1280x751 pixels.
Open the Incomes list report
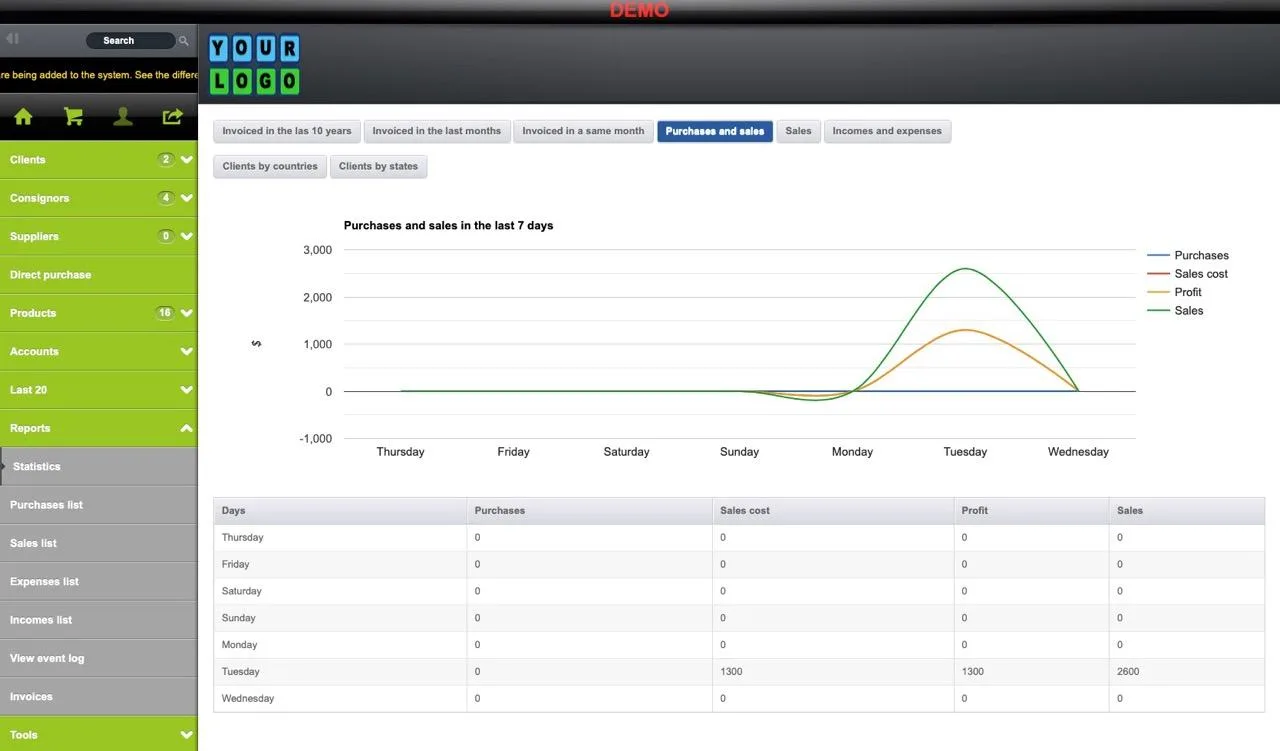tap(98, 620)
